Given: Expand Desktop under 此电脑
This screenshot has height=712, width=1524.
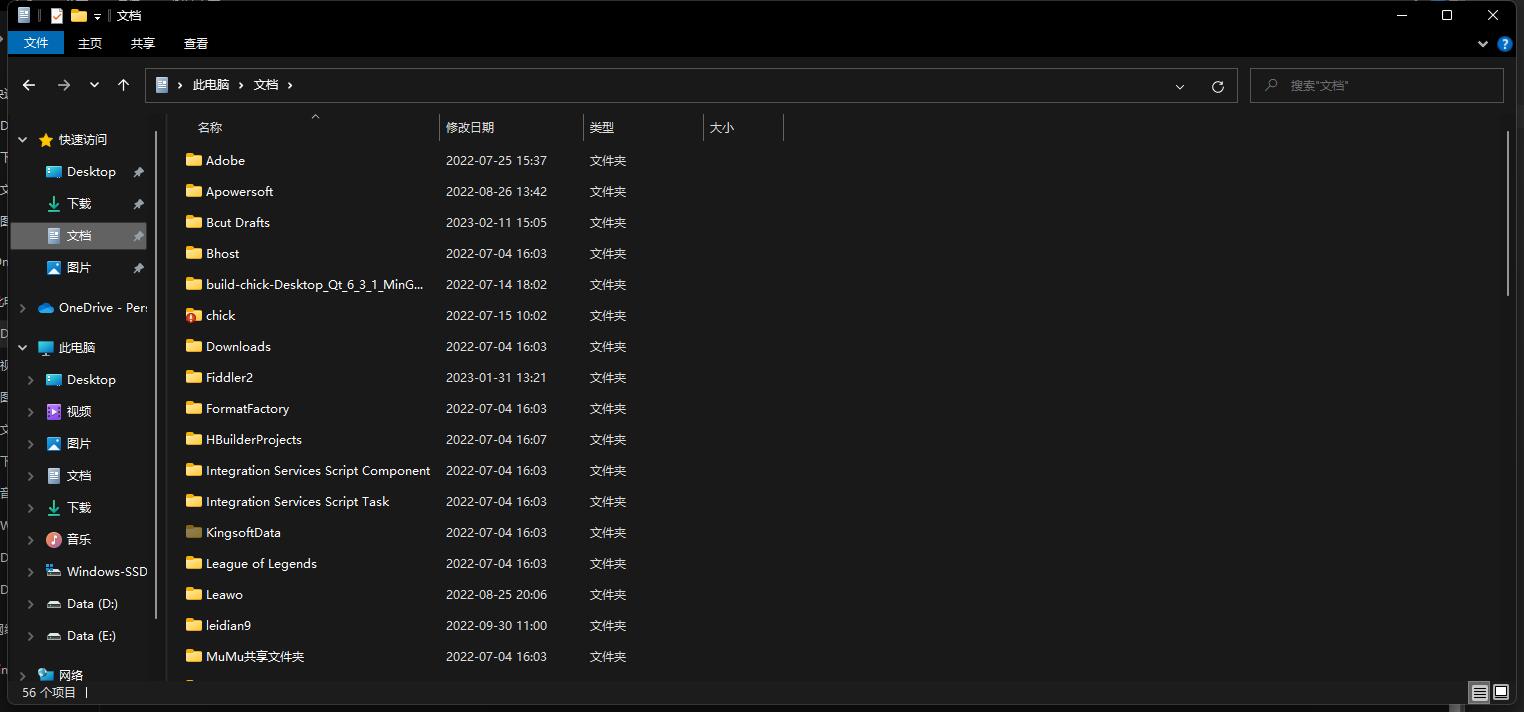Looking at the screenshot, I should tap(31, 380).
